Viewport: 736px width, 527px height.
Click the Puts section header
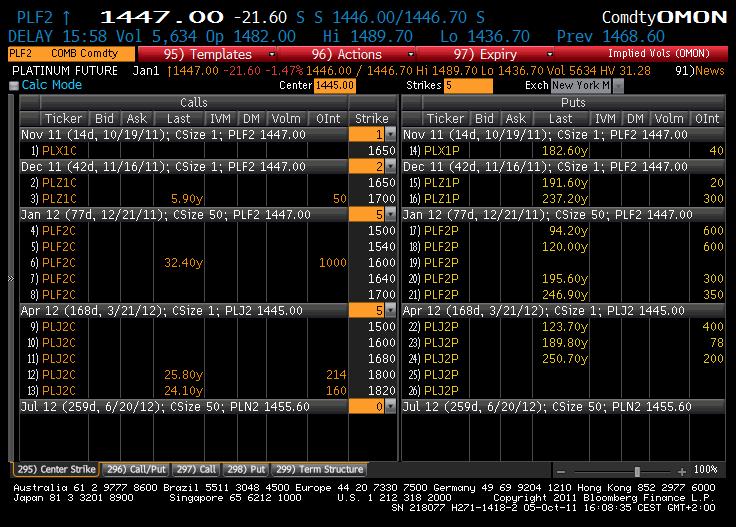pos(574,102)
